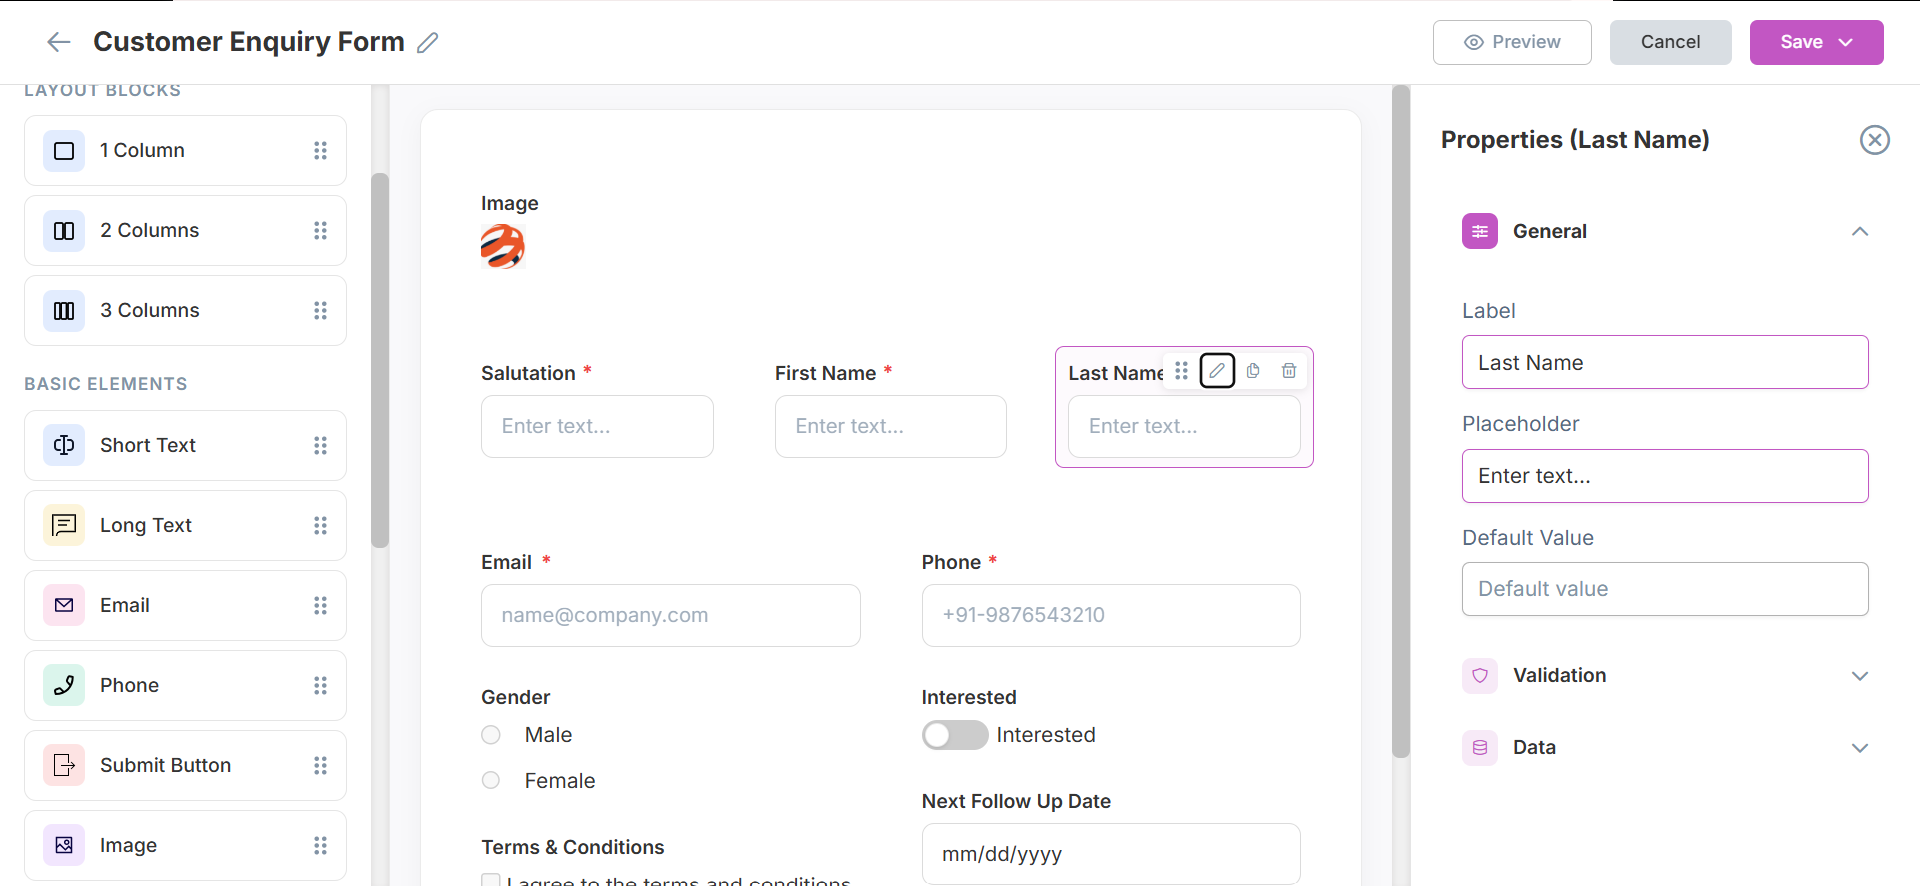Click the Email element icon
Viewport: 1920px width, 886px height.
pyautogui.click(x=64, y=605)
